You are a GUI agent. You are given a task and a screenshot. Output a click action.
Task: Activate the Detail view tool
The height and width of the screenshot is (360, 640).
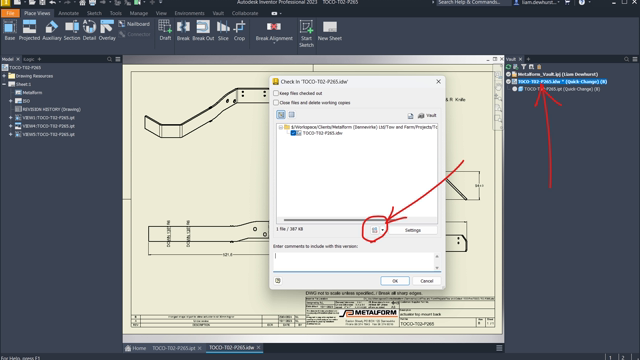pyautogui.click(x=89, y=30)
